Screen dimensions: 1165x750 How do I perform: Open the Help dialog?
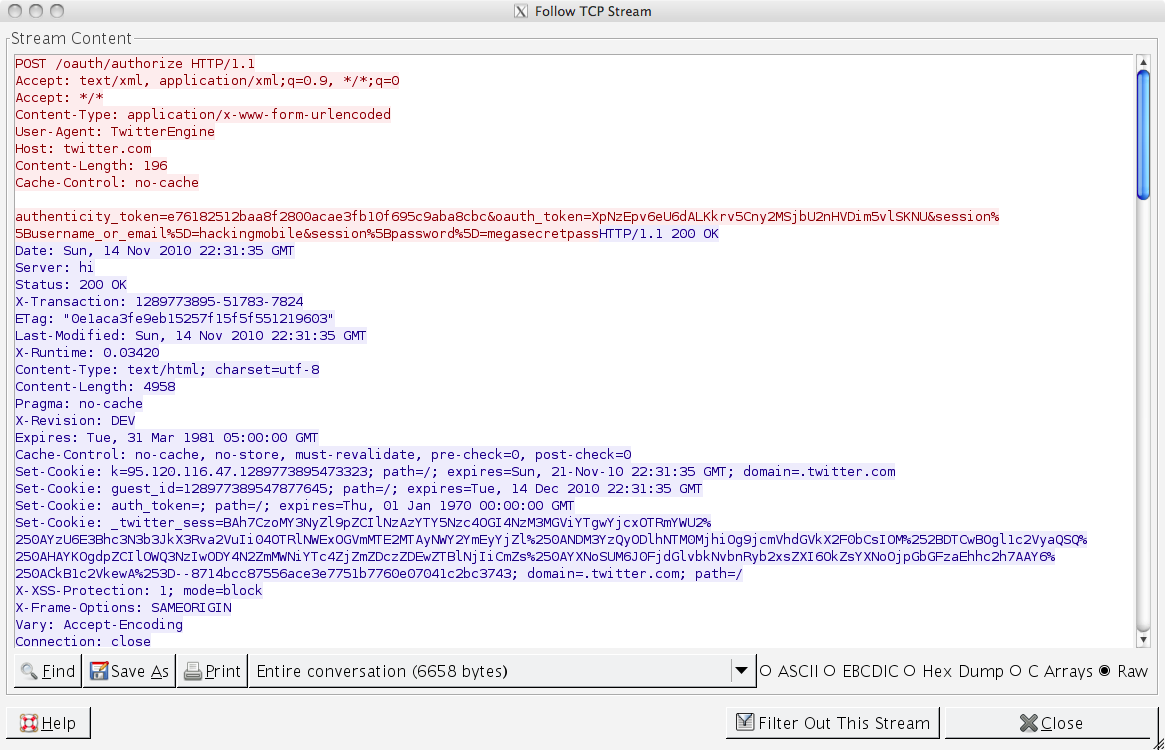click(48, 722)
